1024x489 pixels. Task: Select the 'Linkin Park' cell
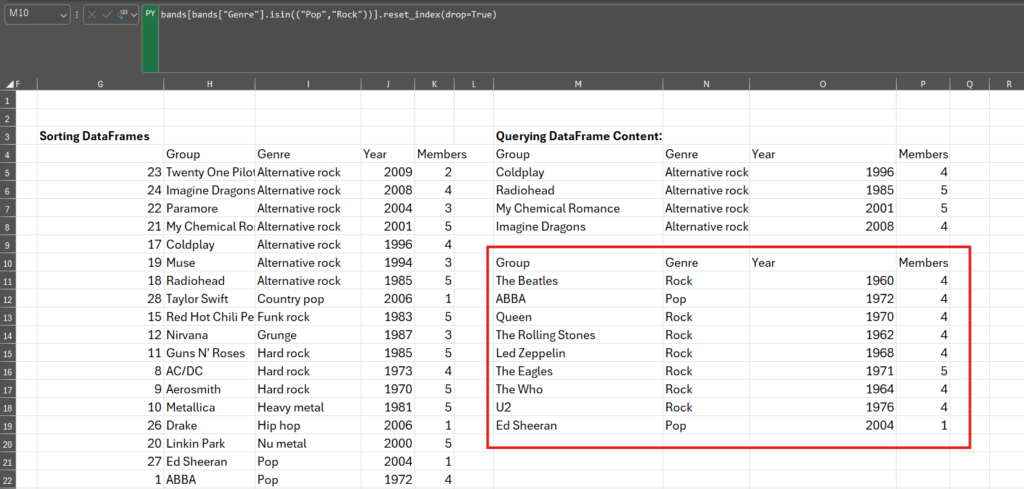(209, 444)
